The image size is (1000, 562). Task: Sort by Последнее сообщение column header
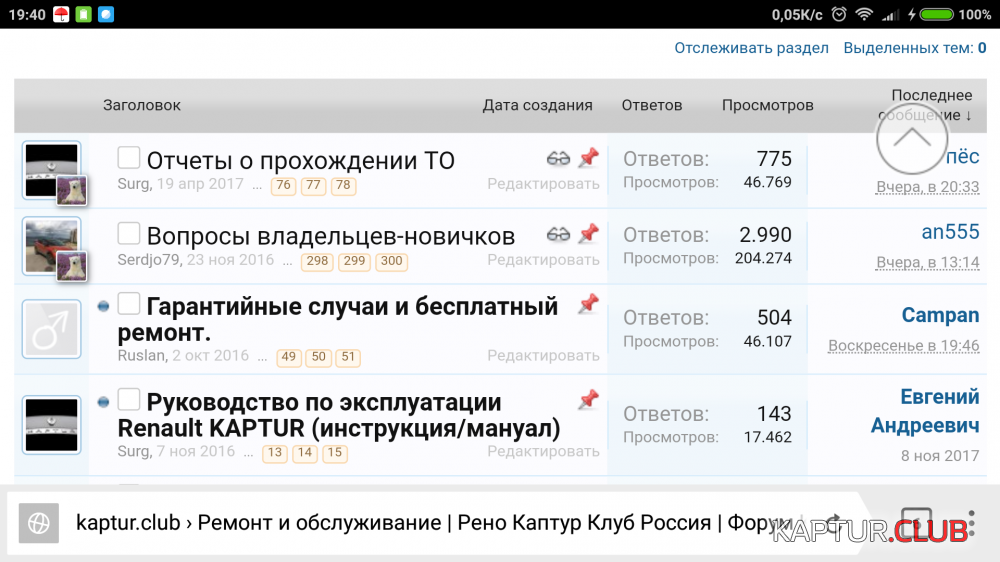click(x=931, y=105)
